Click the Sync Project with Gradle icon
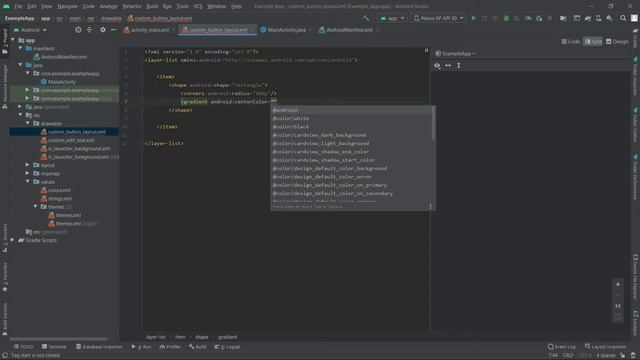 588,18
